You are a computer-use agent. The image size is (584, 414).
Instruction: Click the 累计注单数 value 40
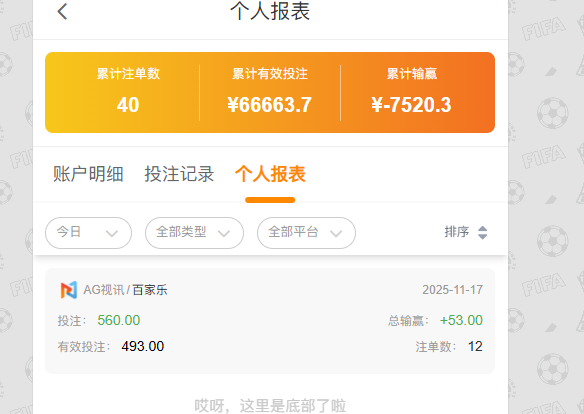(128, 105)
